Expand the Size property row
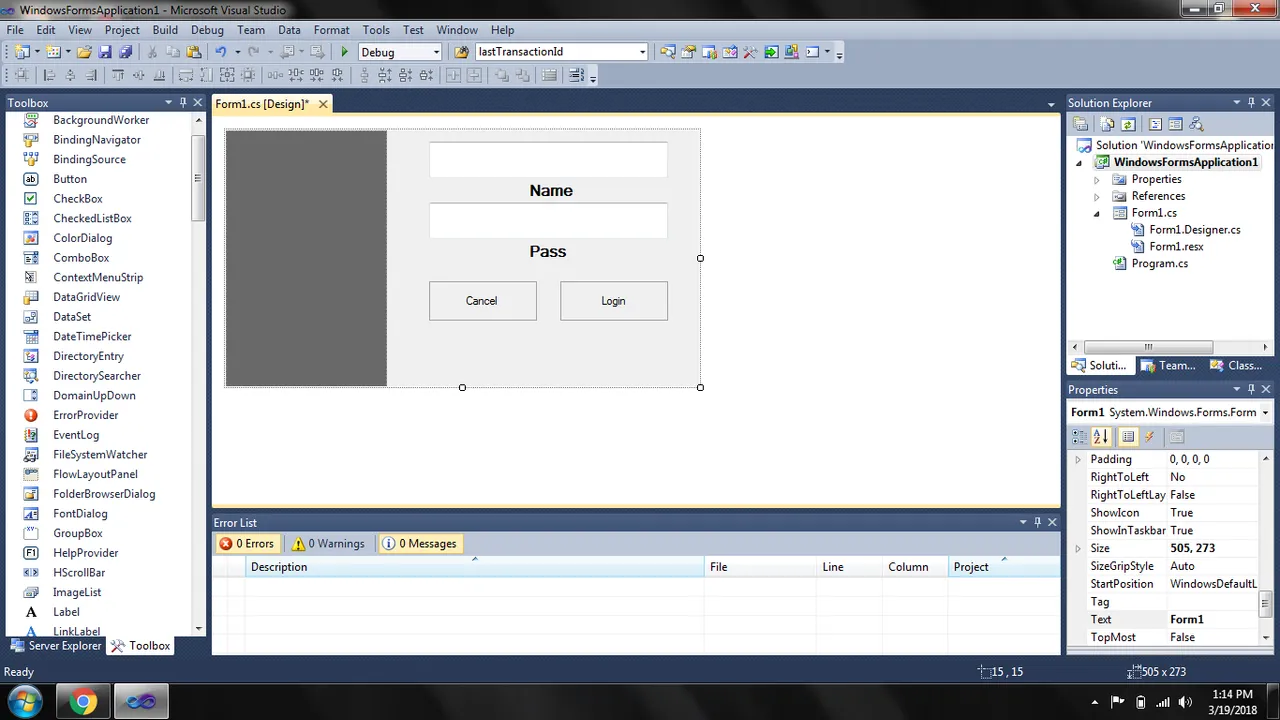This screenshot has height=720, width=1280. 1078,548
